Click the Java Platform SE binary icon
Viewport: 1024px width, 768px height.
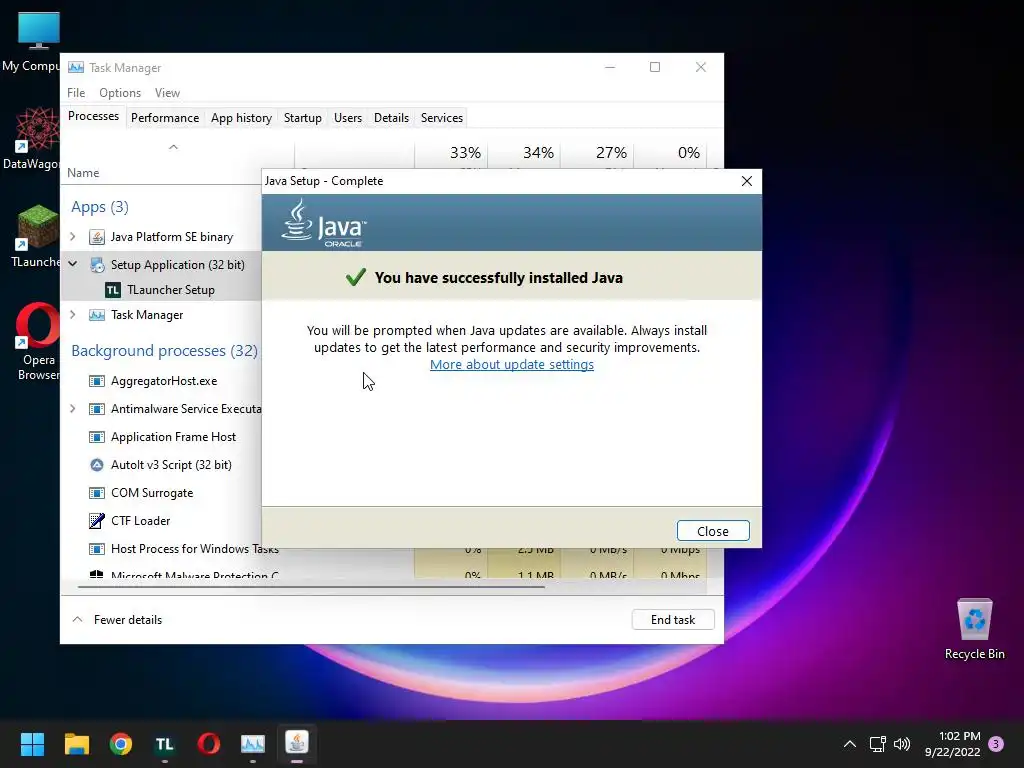tap(97, 236)
